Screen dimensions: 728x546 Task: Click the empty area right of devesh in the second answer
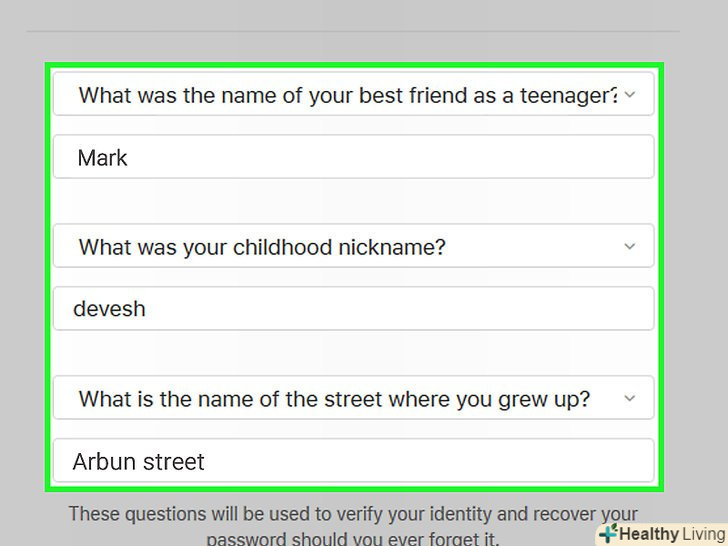400,309
